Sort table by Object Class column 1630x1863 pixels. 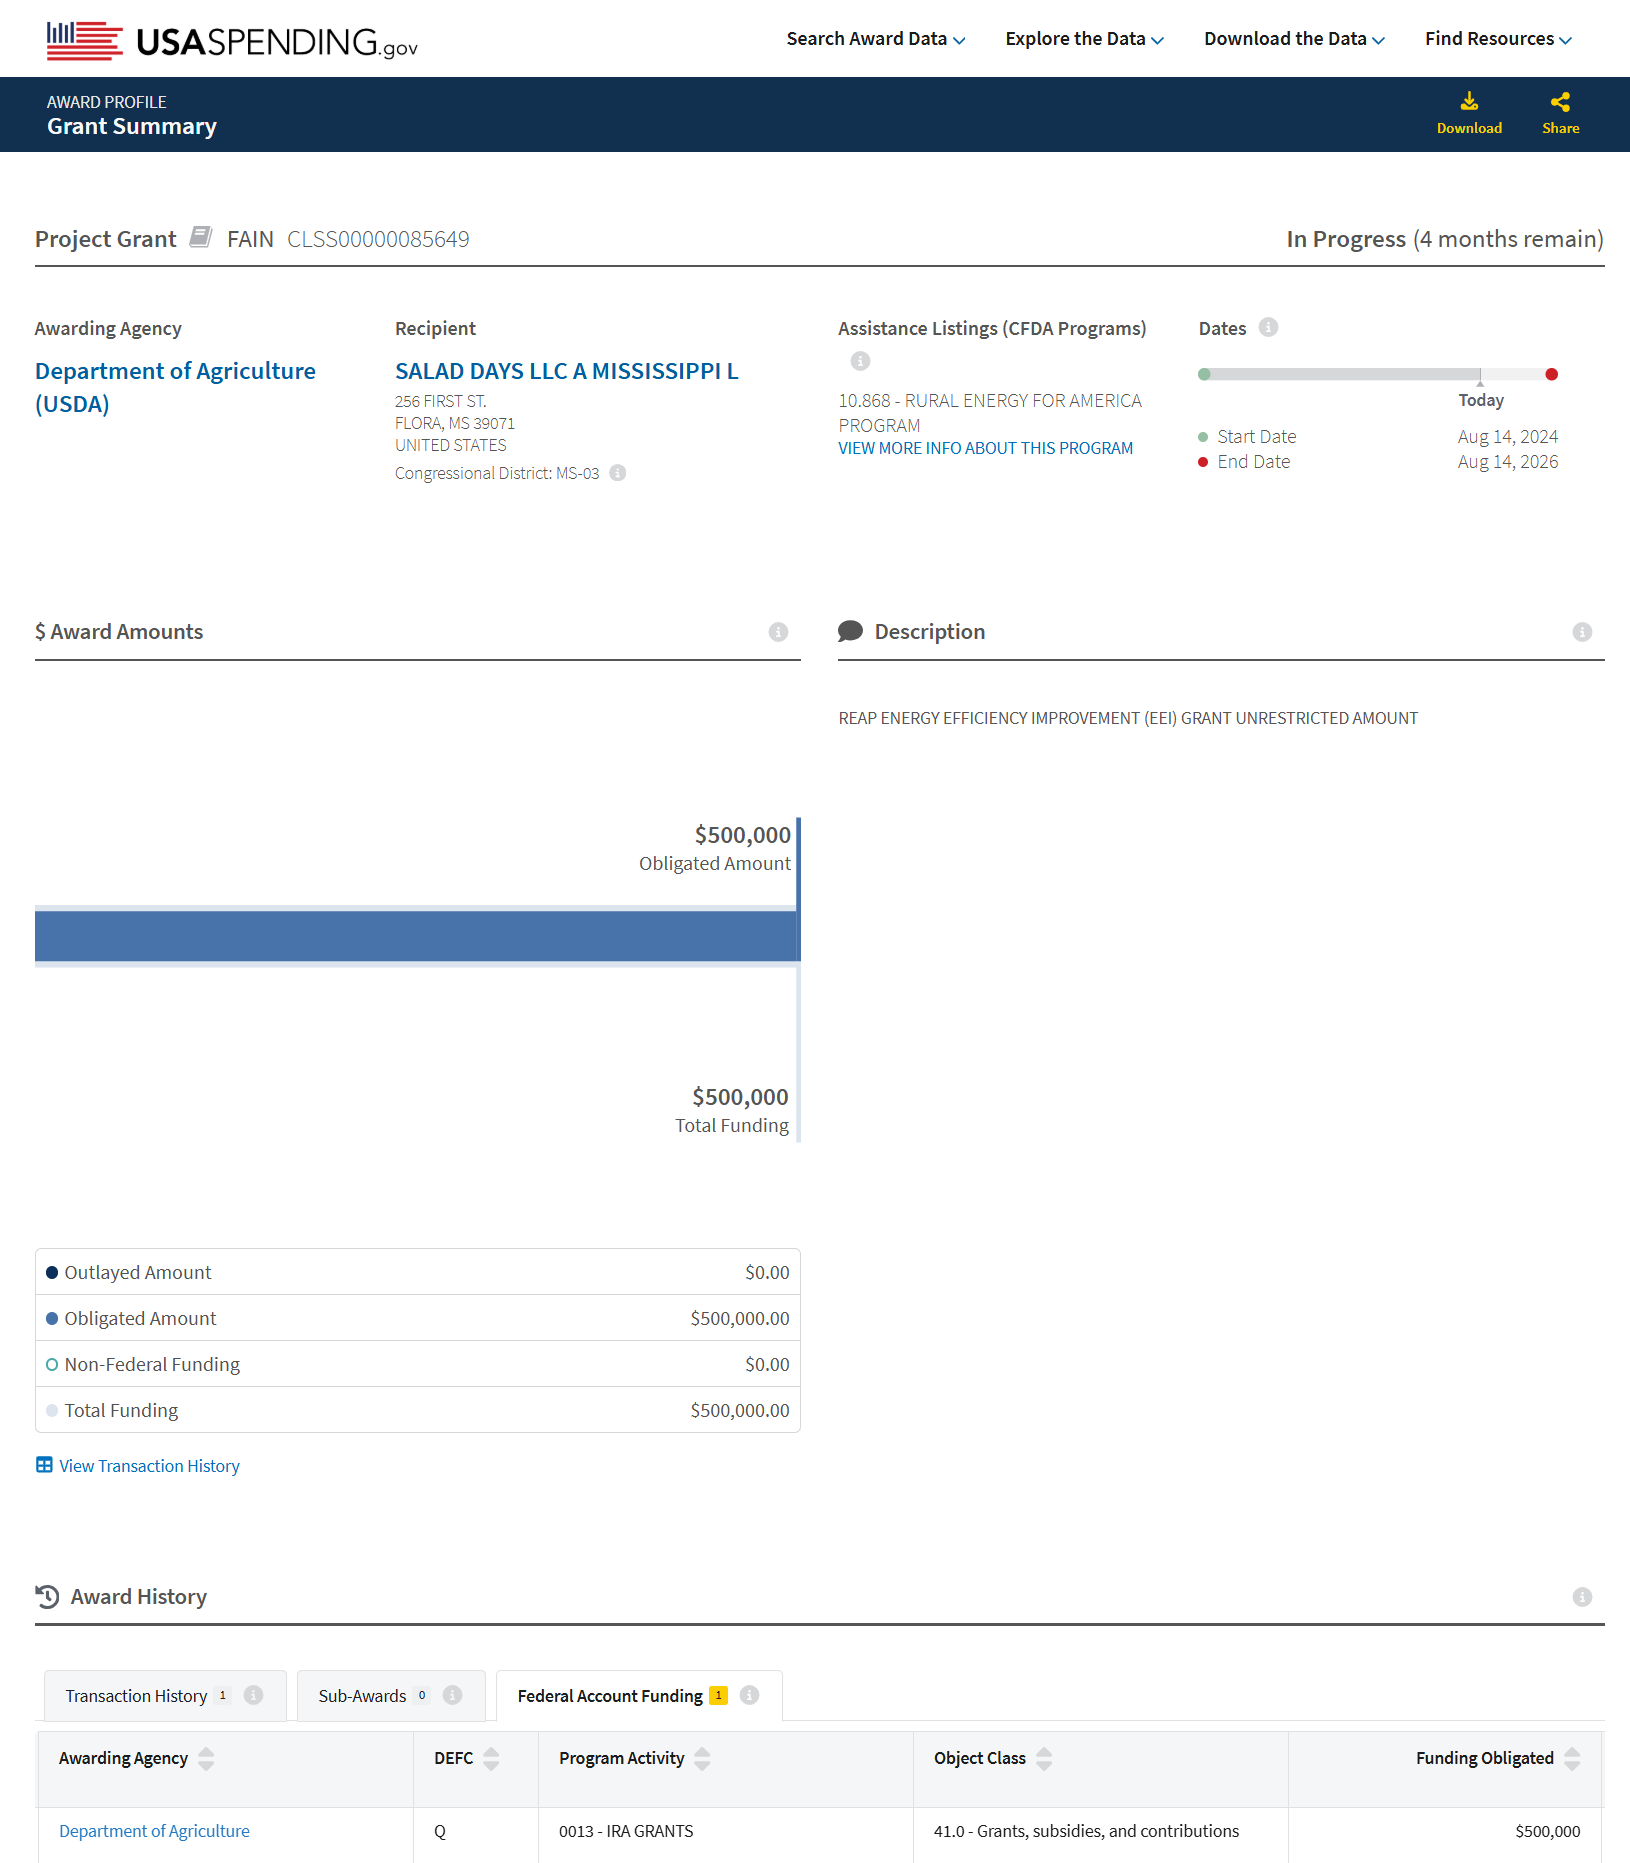(x=1044, y=1759)
